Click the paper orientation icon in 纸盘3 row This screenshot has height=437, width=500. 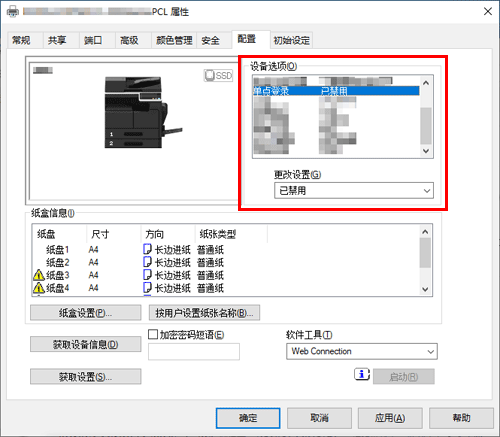point(147,275)
